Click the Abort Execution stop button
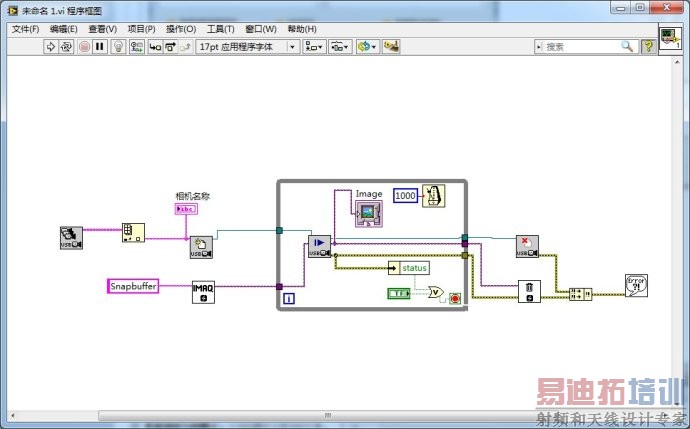Viewport: 690px width, 429px height. click(84, 47)
